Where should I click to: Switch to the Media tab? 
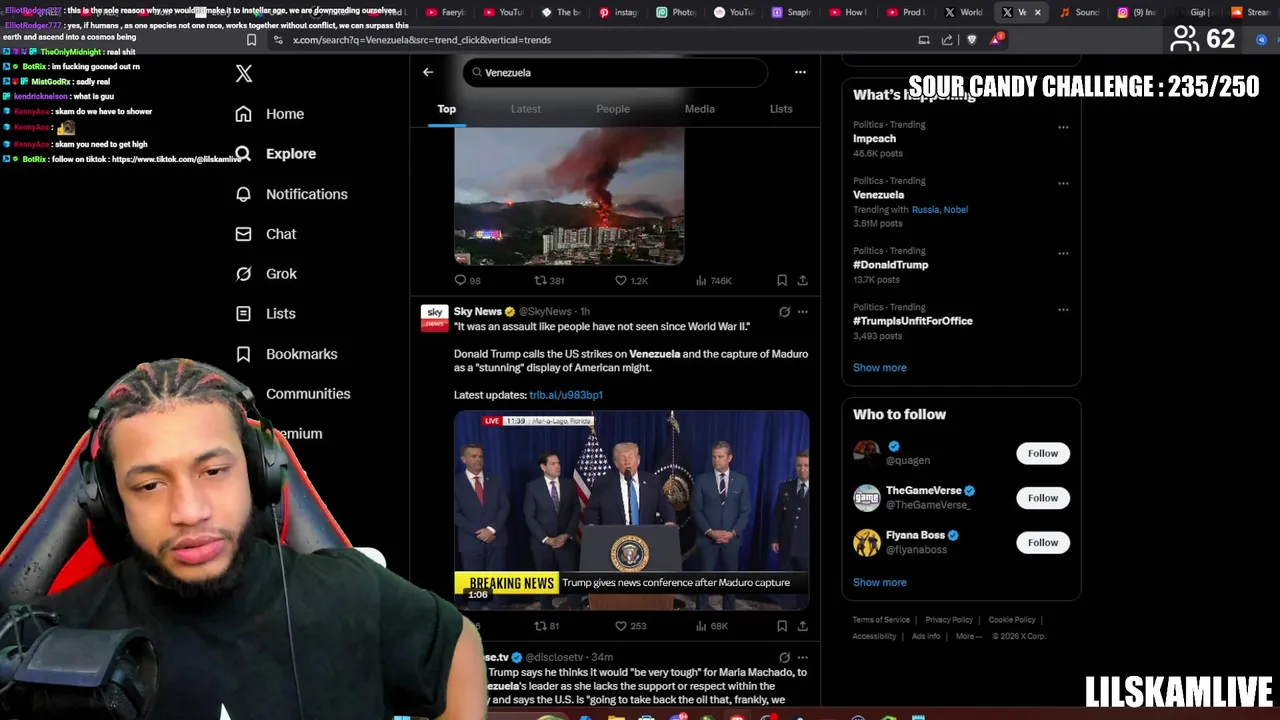coord(700,109)
